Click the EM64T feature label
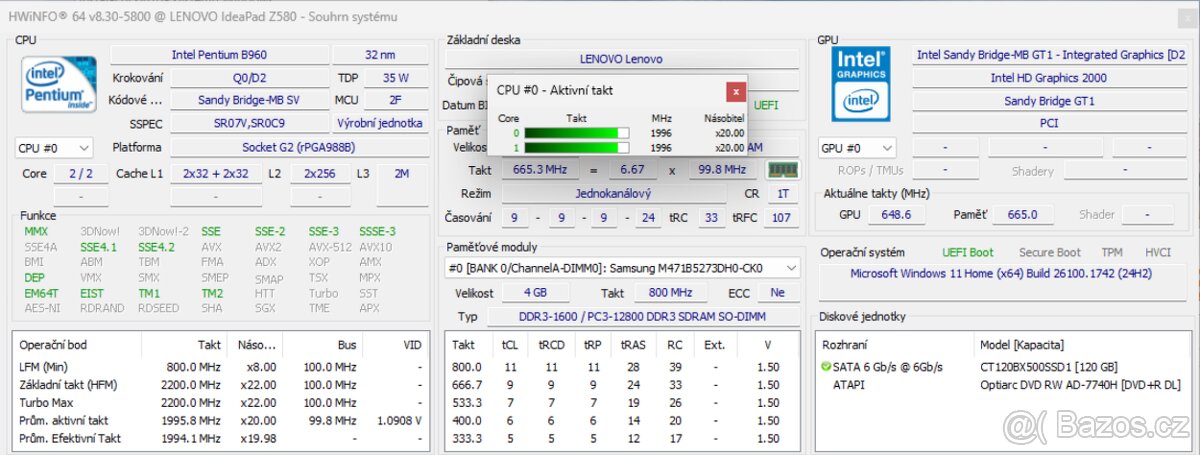This screenshot has height=455, width=1200. [40, 293]
